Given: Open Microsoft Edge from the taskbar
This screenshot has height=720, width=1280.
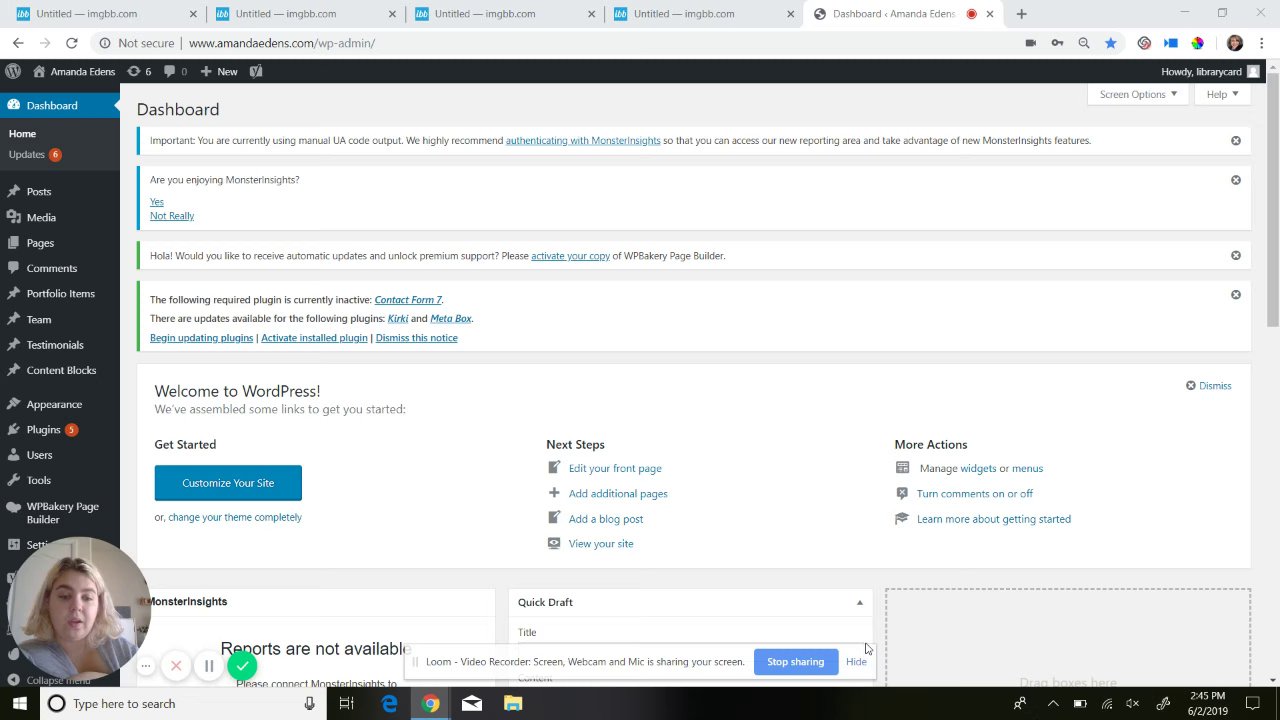Looking at the screenshot, I should pyautogui.click(x=389, y=704).
